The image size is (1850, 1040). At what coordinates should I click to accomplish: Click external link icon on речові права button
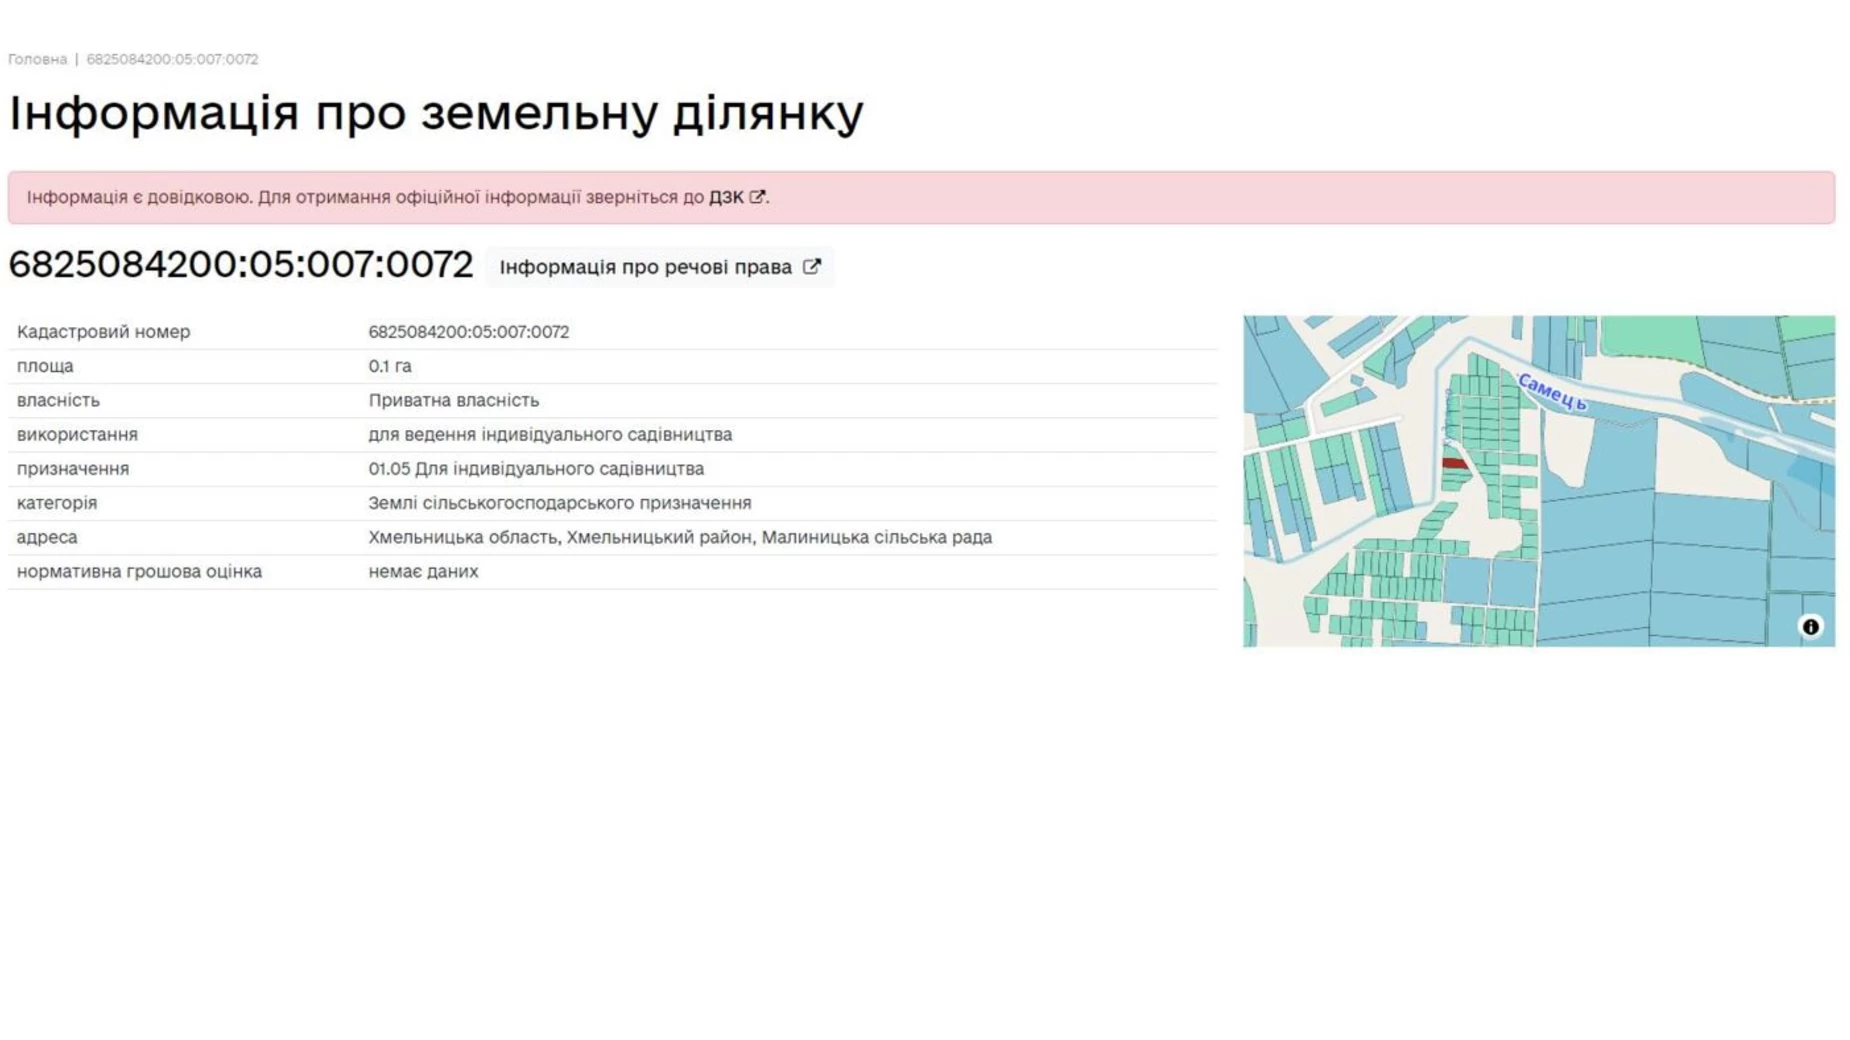point(812,266)
